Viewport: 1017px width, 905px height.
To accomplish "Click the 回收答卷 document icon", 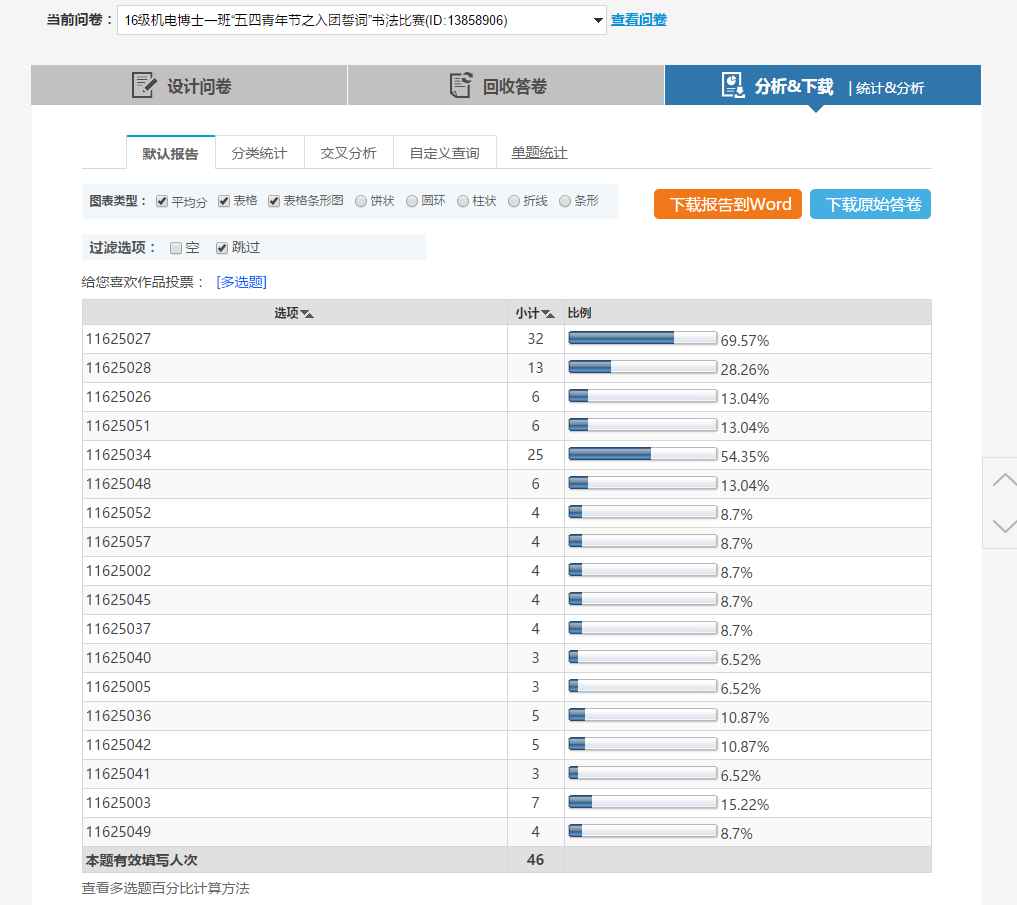I will pos(460,85).
